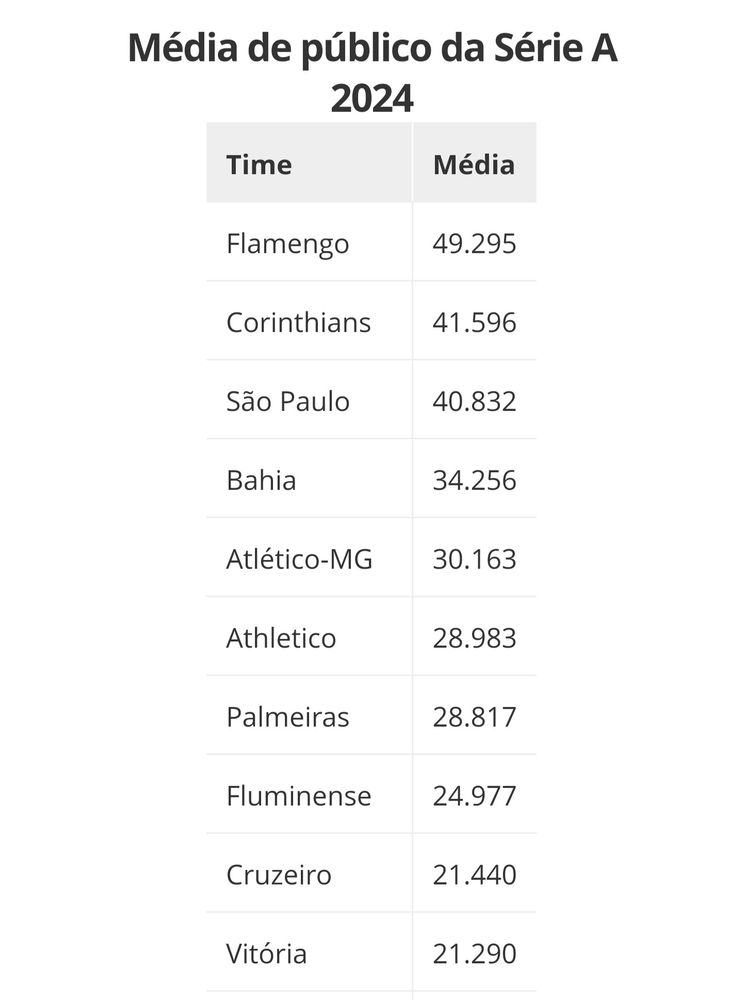Click Palmeiras' average 28.817
Viewport: 743px width, 1000px height.
click(474, 717)
